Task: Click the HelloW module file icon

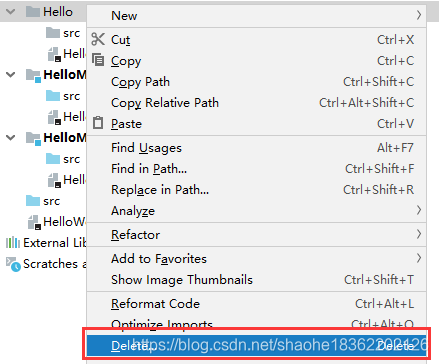Action: coord(35,222)
